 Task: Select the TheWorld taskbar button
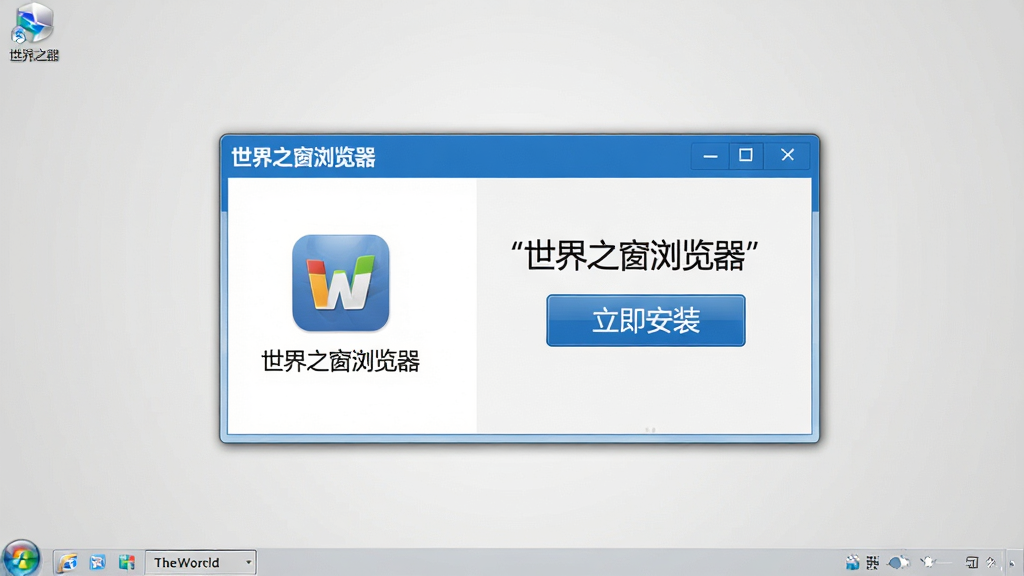click(x=200, y=562)
